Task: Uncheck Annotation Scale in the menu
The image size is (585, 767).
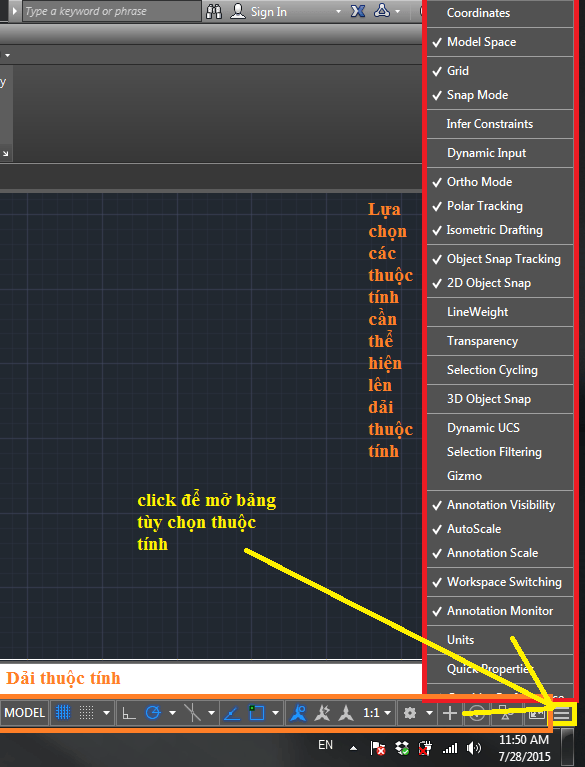Action: (x=500, y=553)
